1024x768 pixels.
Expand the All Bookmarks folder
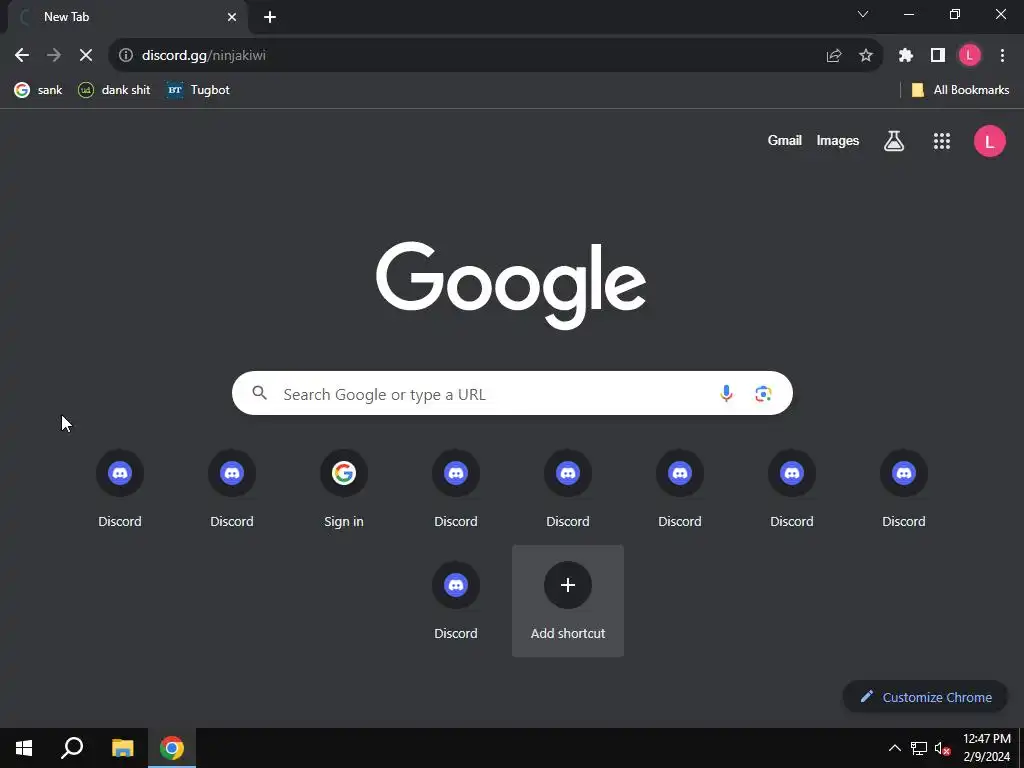click(x=960, y=90)
